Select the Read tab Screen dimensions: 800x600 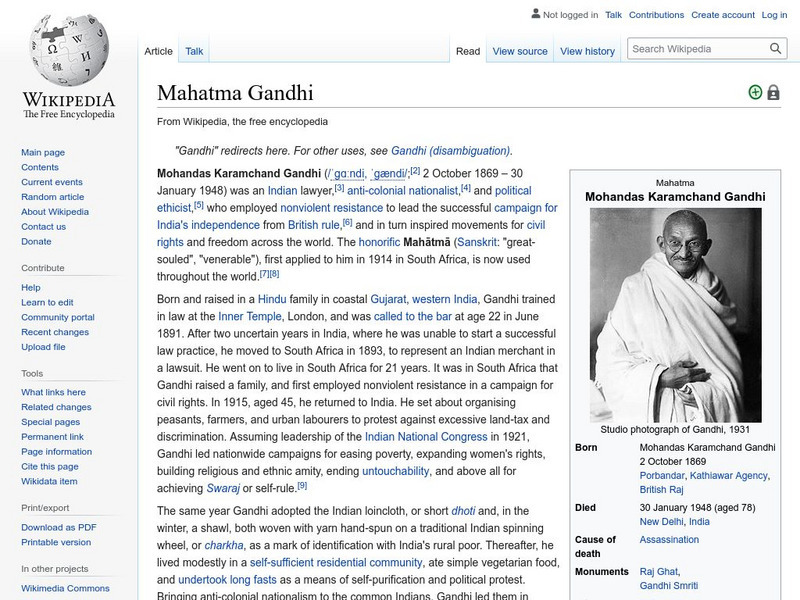coord(468,52)
